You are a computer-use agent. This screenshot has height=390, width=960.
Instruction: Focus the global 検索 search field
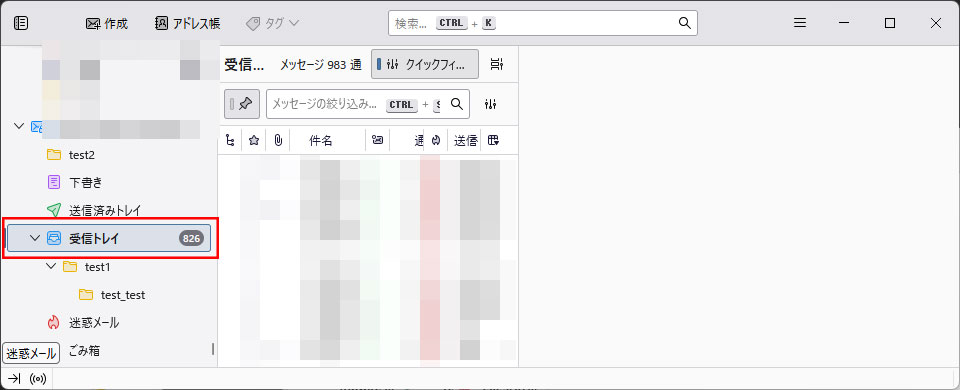click(x=542, y=23)
